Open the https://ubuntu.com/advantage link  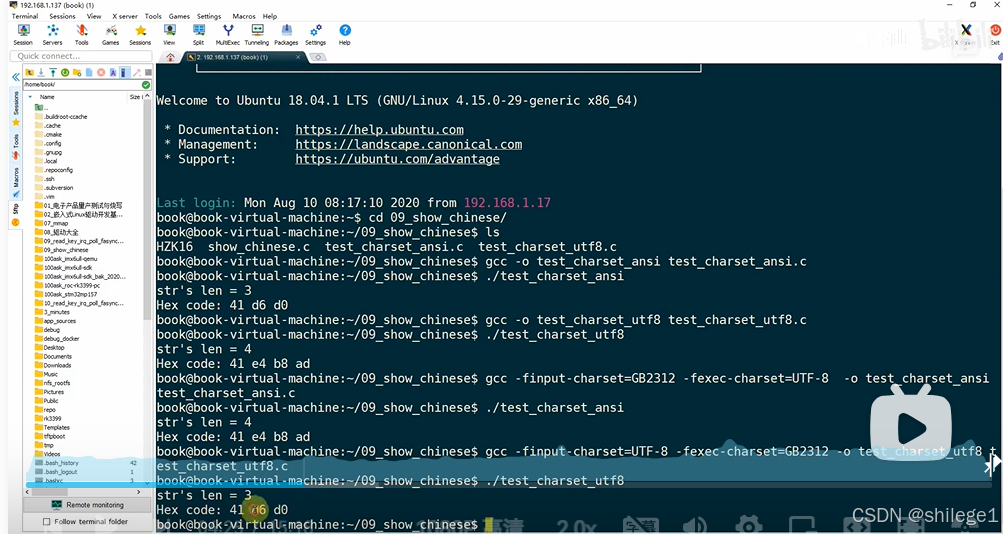coord(397,159)
